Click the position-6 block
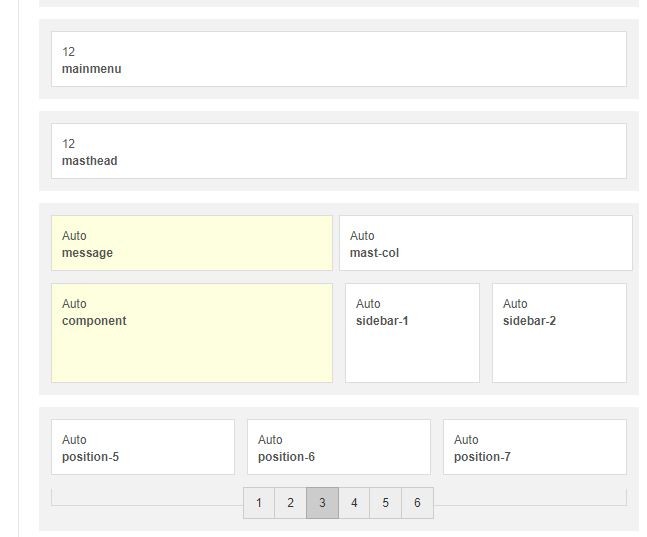 click(x=339, y=447)
